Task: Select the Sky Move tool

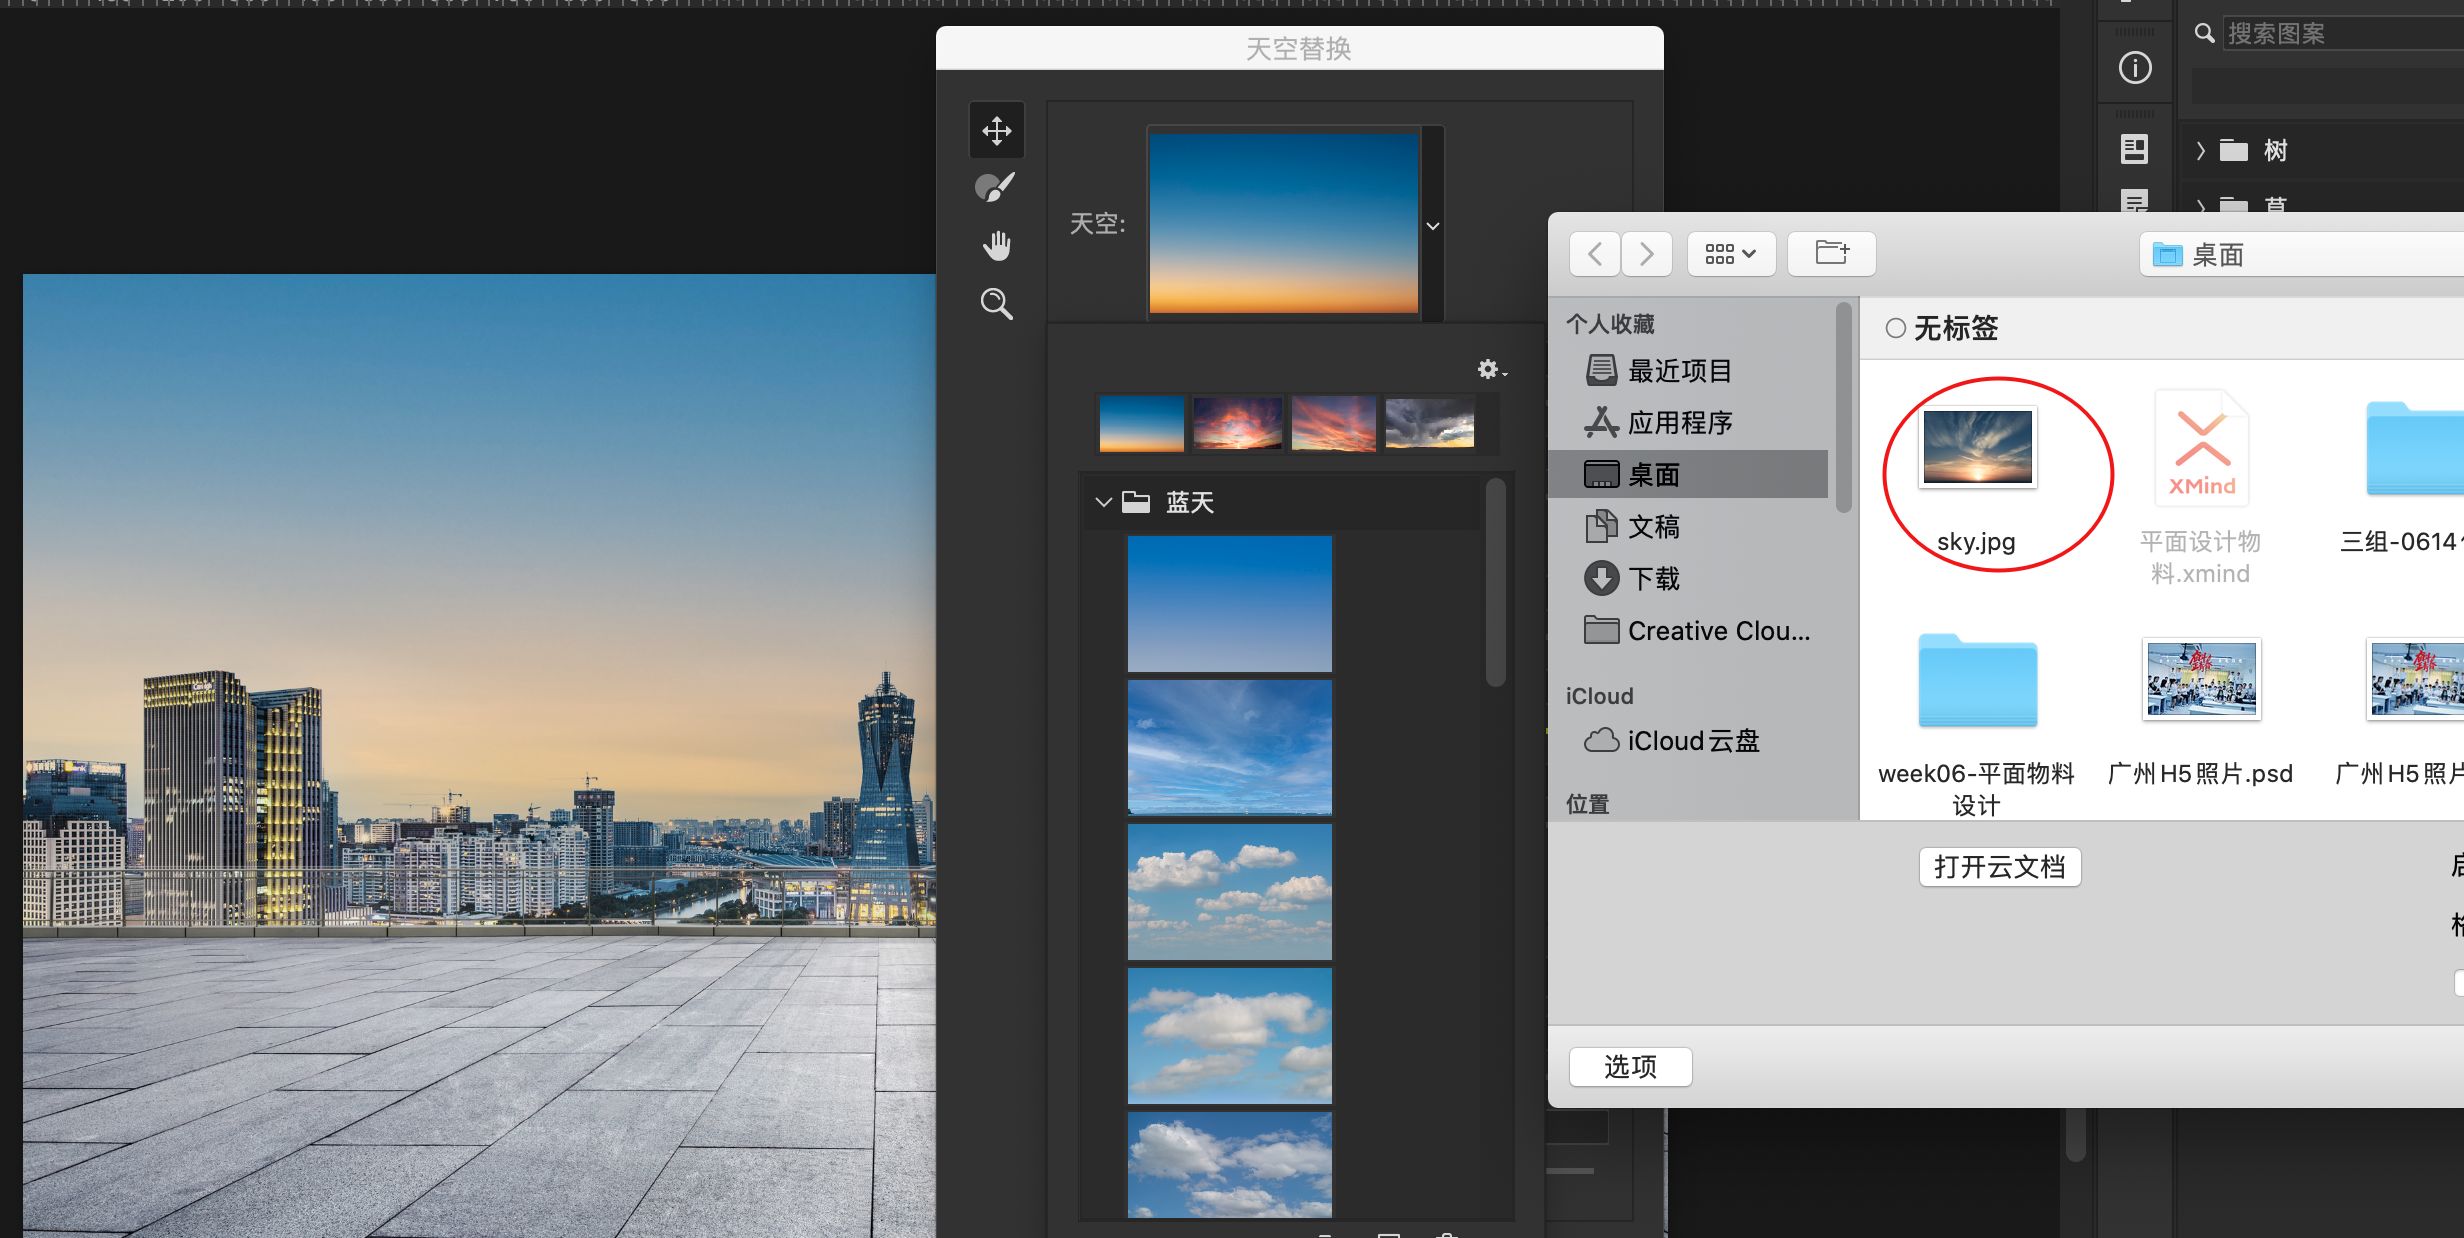Action: (x=996, y=130)
